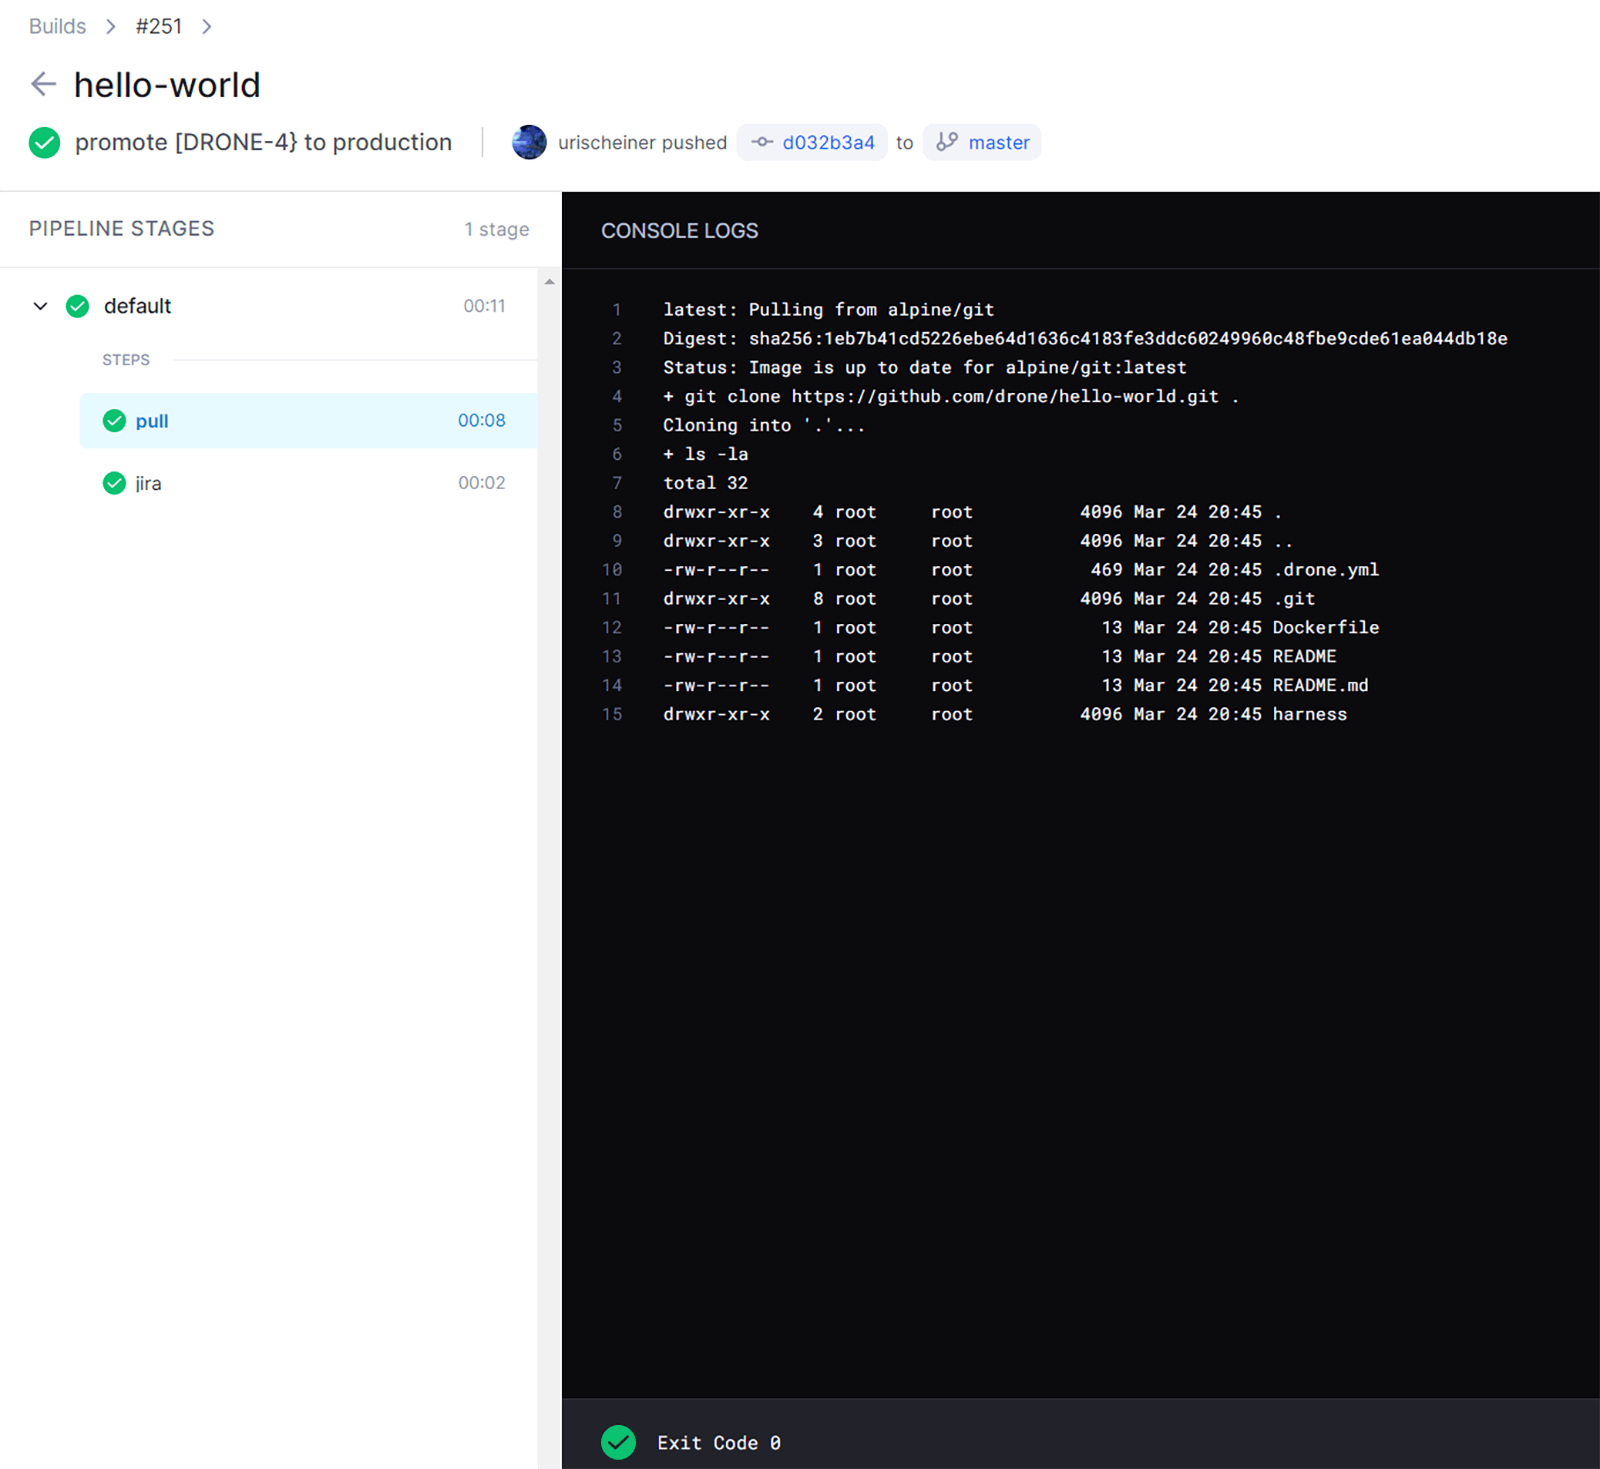Viewport: 1600px width, 1469px height.
Task: Click the #251 build number breadcrumb
Action: click(x=159, y=26)
